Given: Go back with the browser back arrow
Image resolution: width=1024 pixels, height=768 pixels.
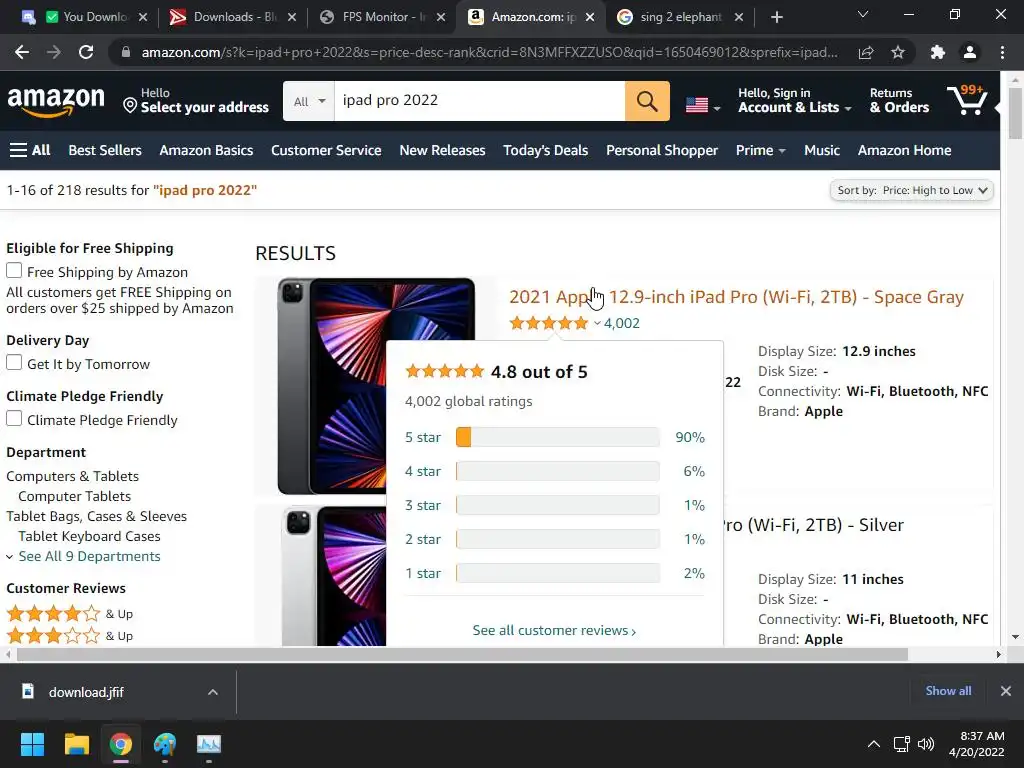Looking at the screenshot, I should [x=22, y=52].
